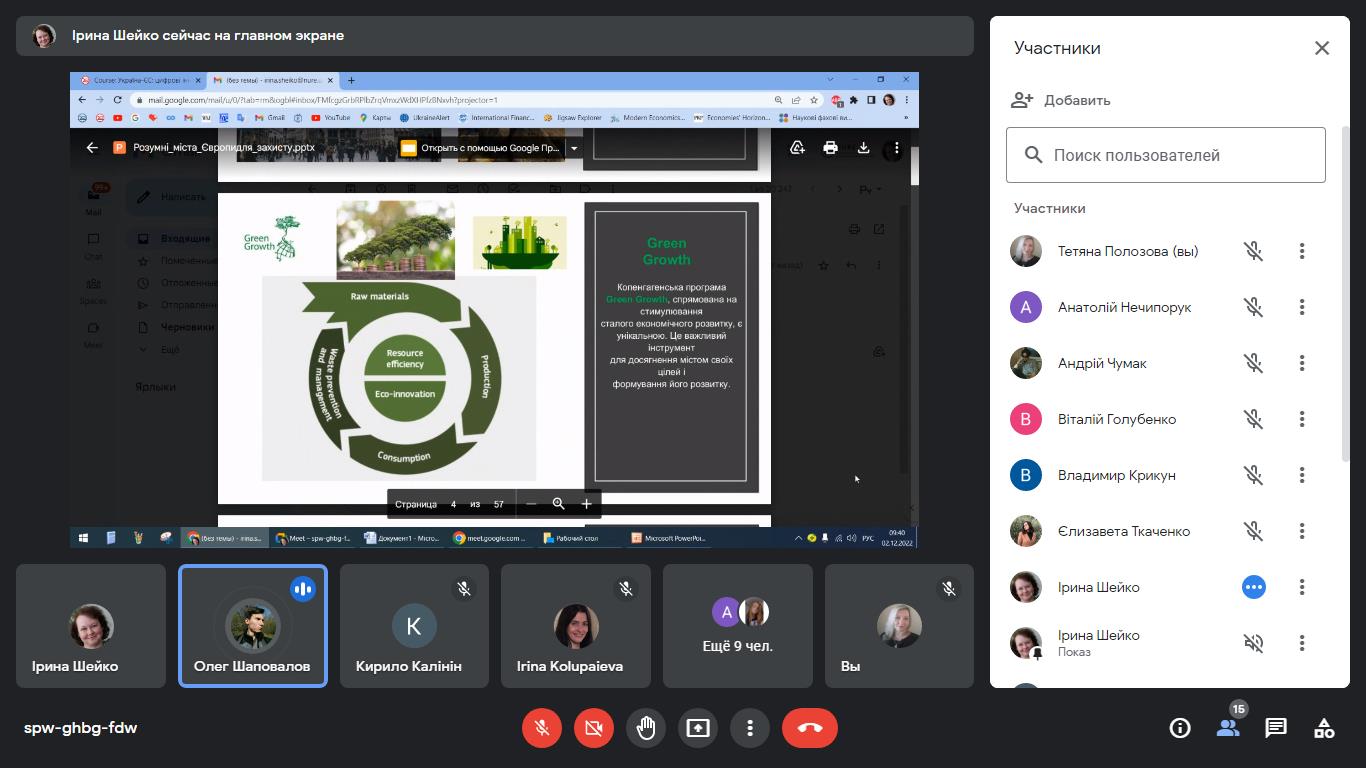Image resolution: width=1366 pixels, height=768 pixels.
Task: Select Олег Шаповалов video tile
Action: 253,626
